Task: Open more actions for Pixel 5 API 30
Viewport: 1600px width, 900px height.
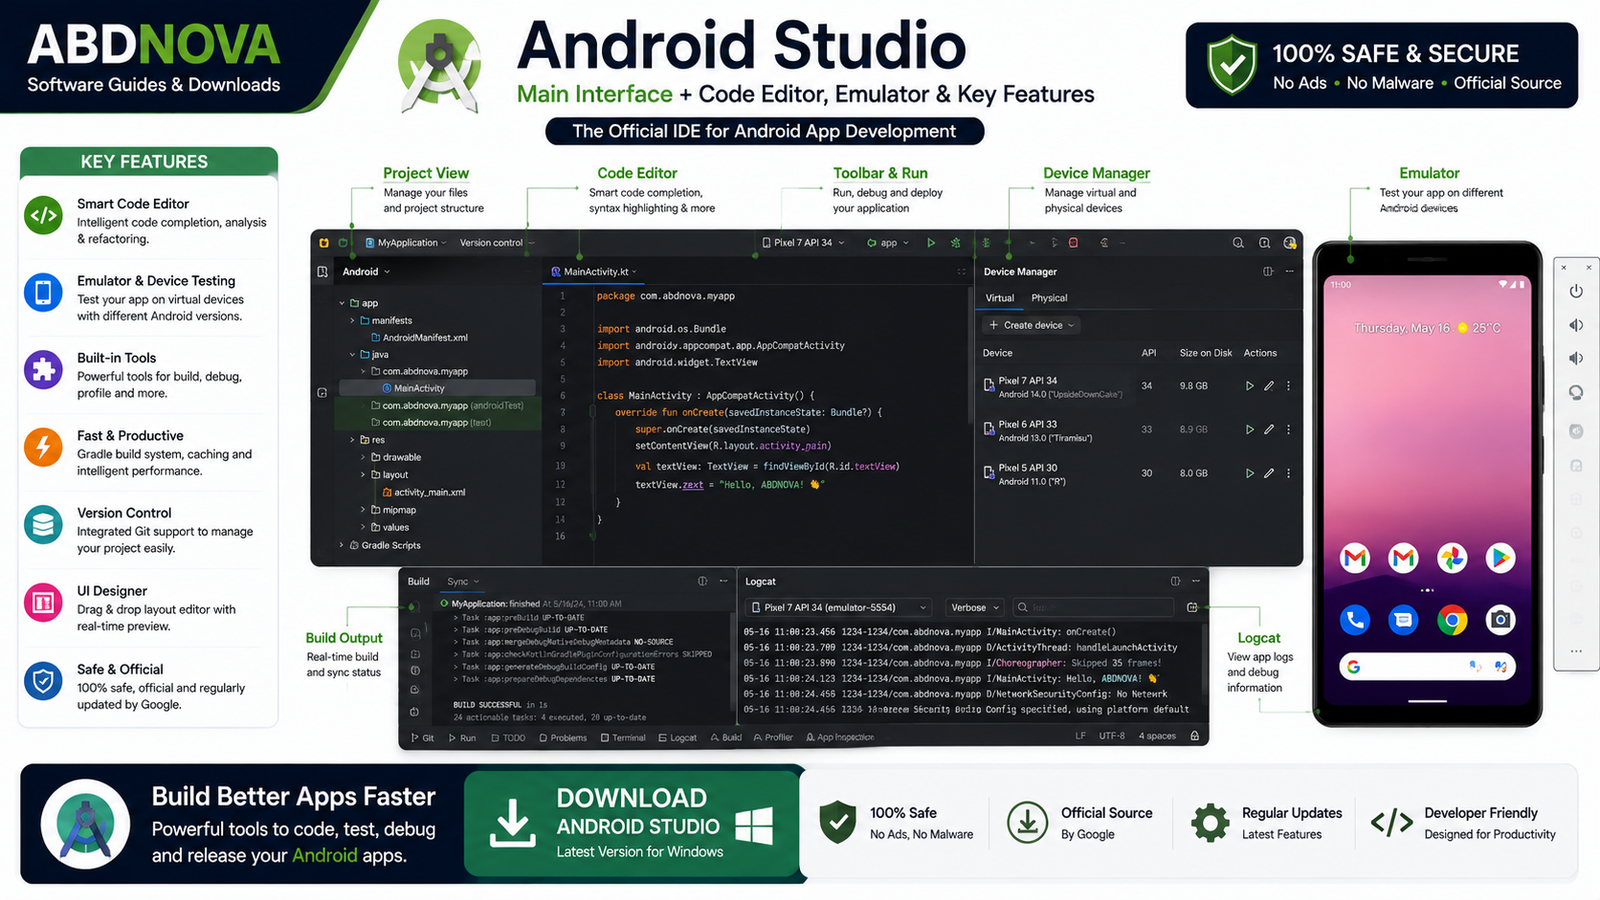Action: pyautogui.click(x=1288, y=473)
